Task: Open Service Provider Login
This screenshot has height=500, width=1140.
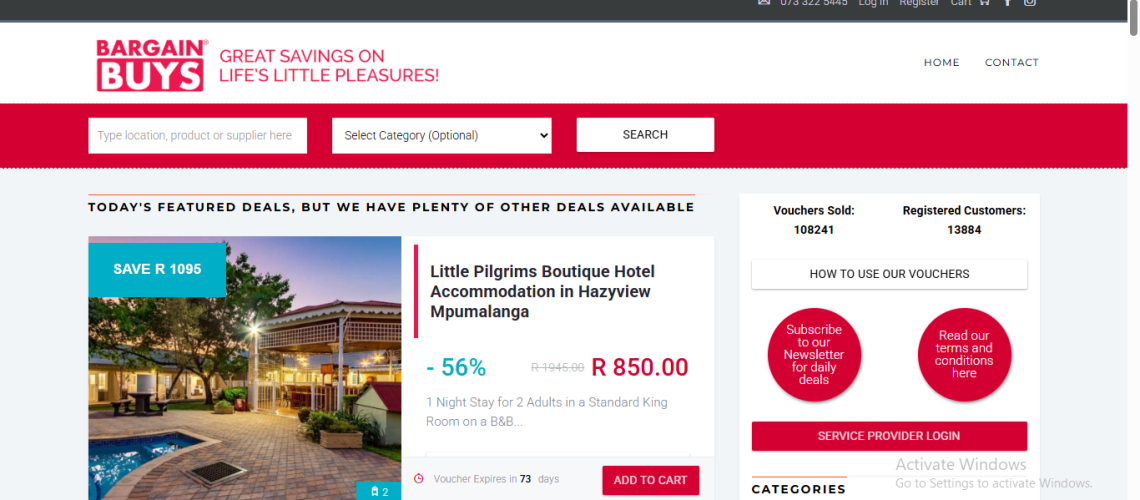Action: 889,436
